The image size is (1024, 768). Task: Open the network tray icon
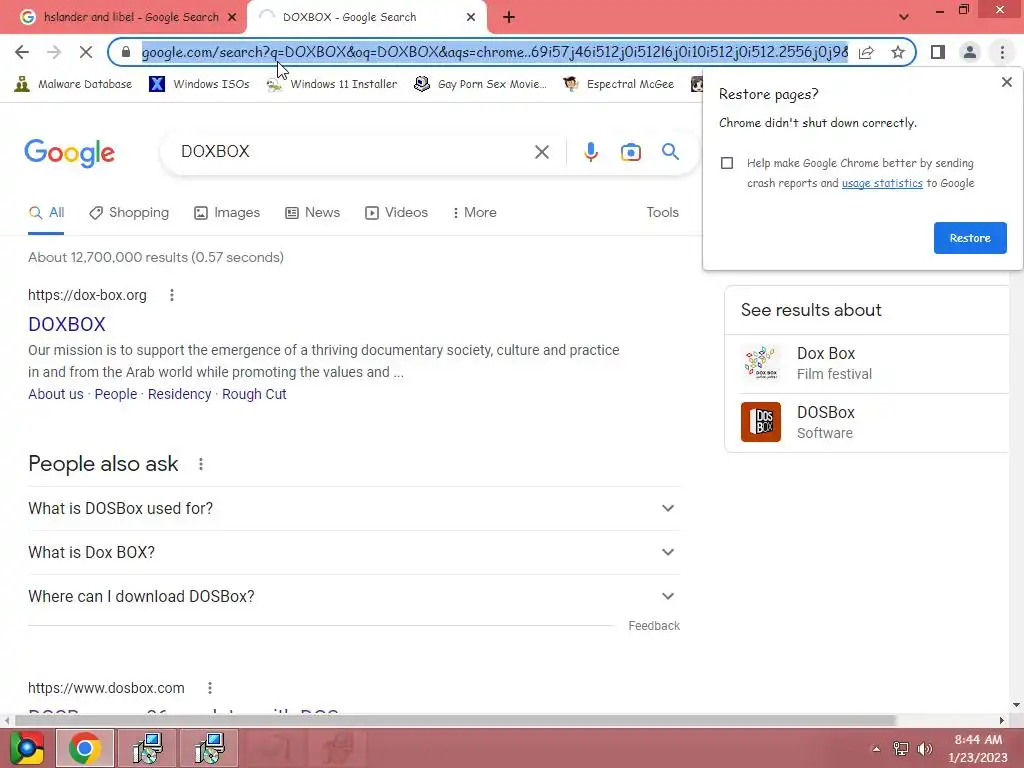pos(901,749)
